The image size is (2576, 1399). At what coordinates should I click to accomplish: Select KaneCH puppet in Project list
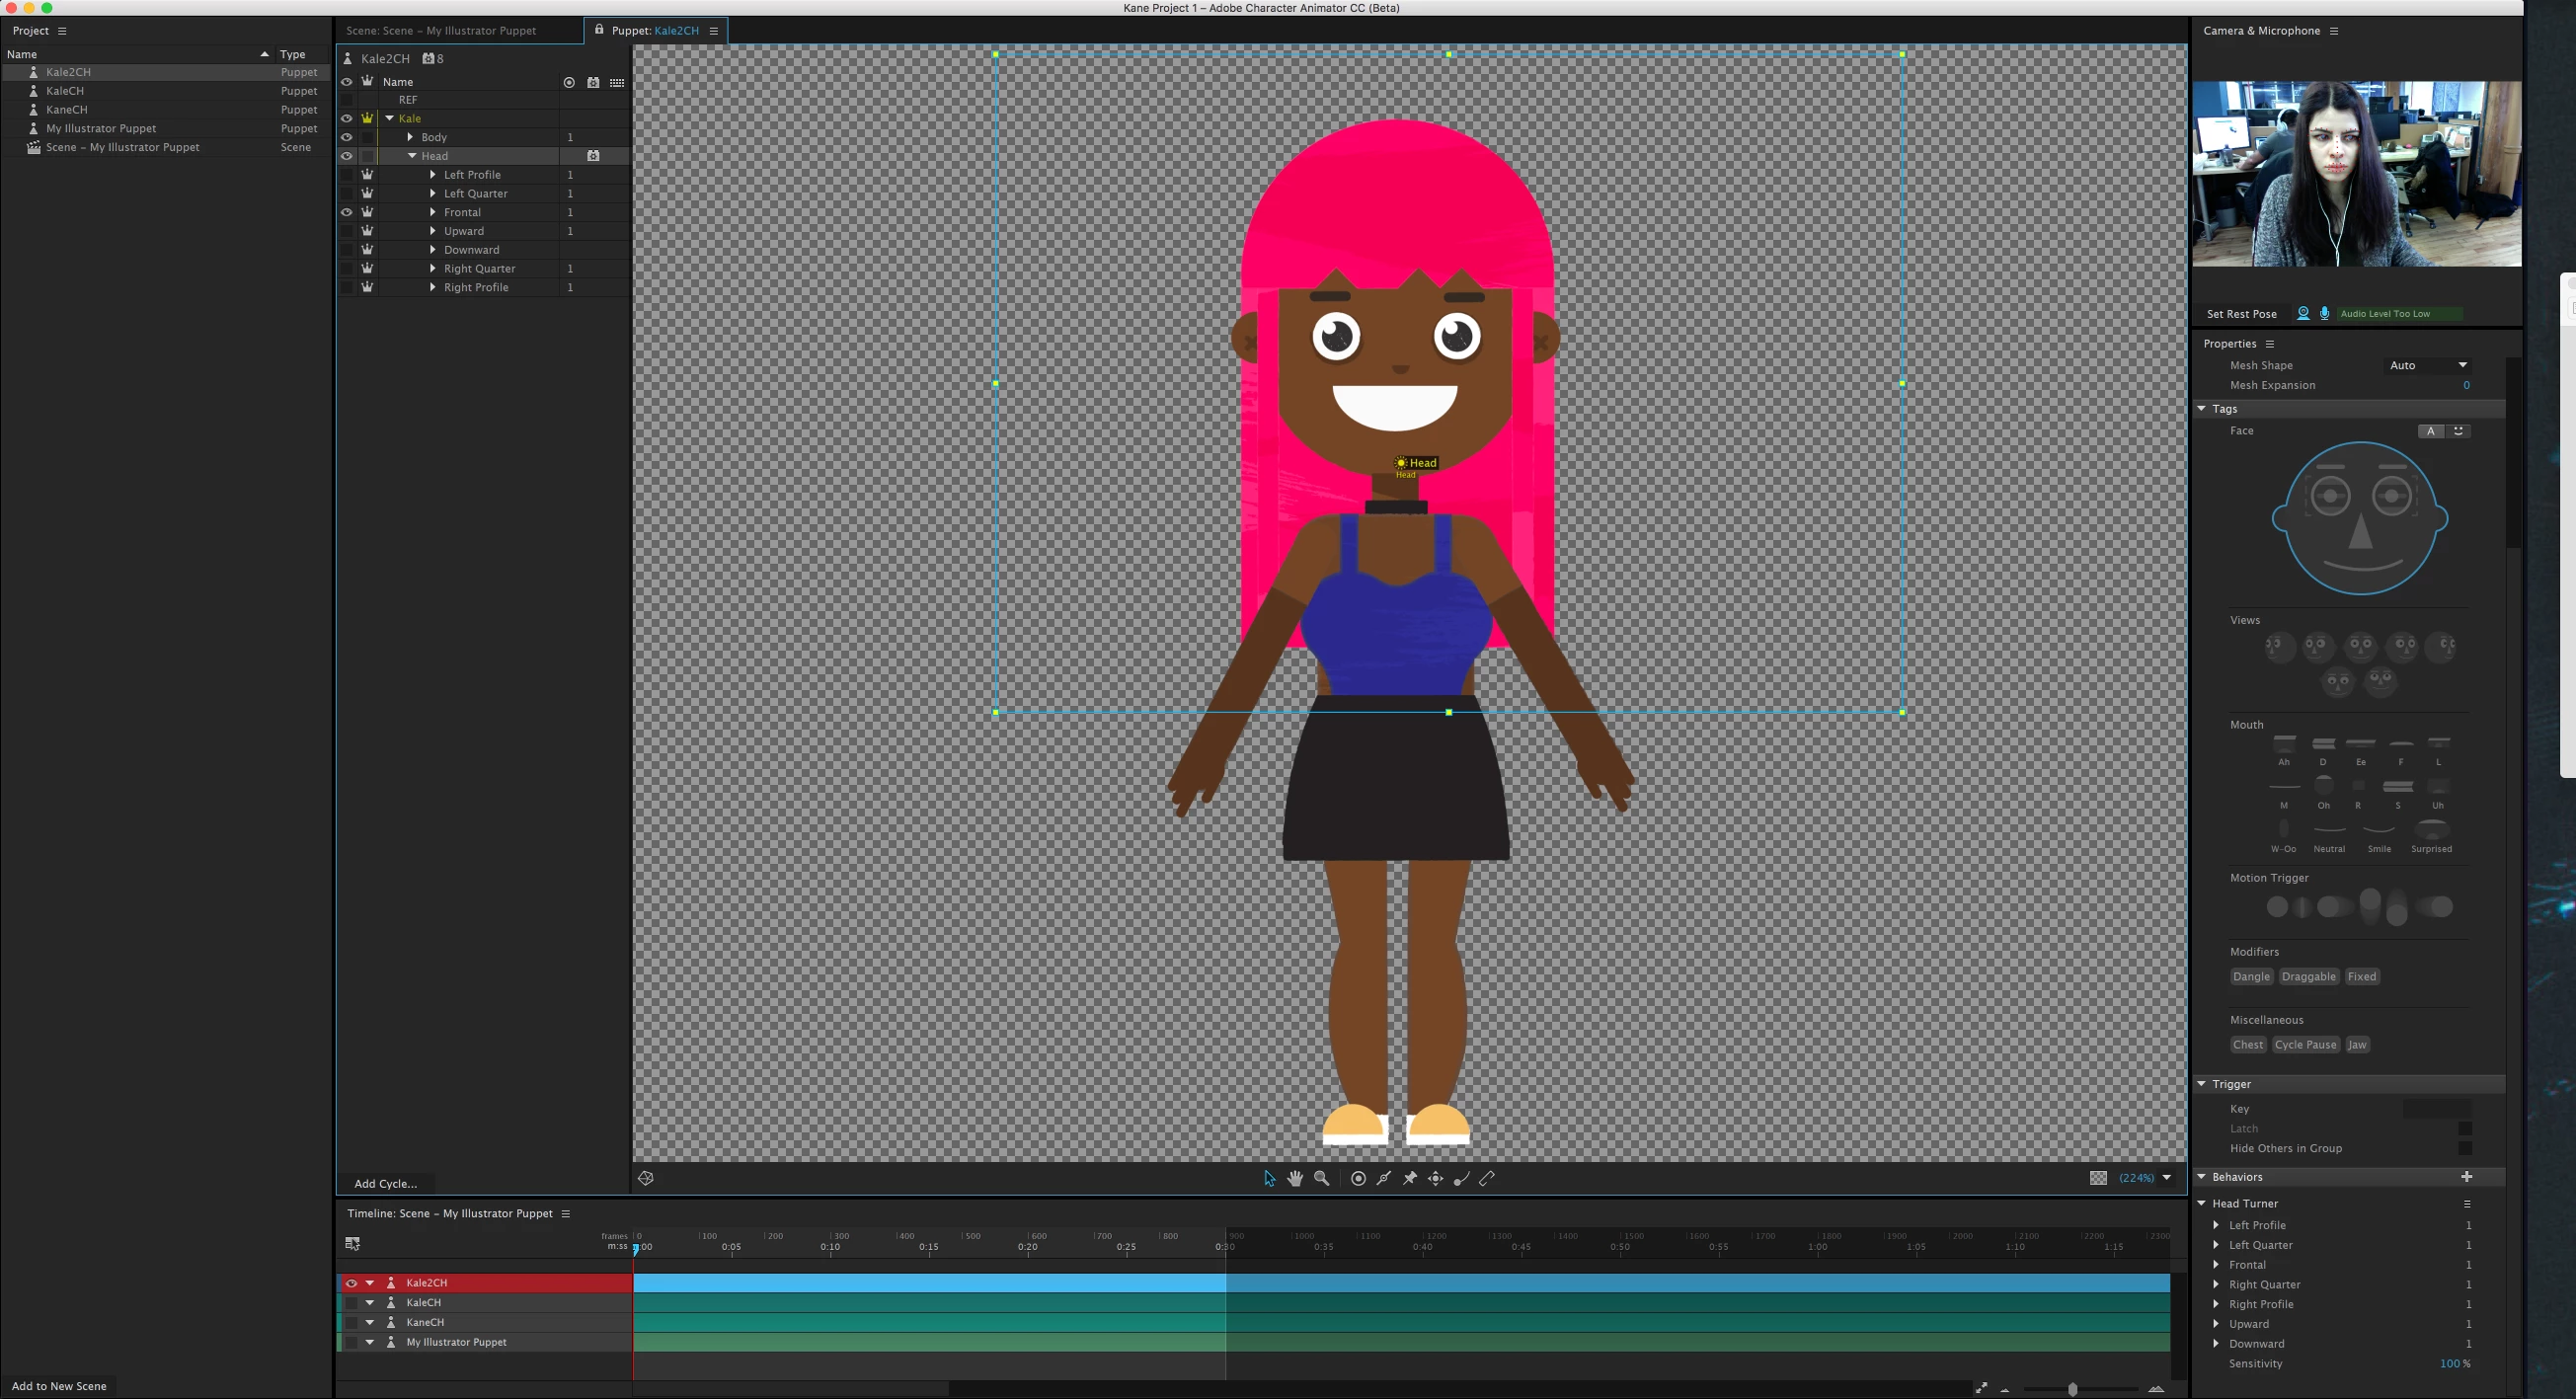66,109
